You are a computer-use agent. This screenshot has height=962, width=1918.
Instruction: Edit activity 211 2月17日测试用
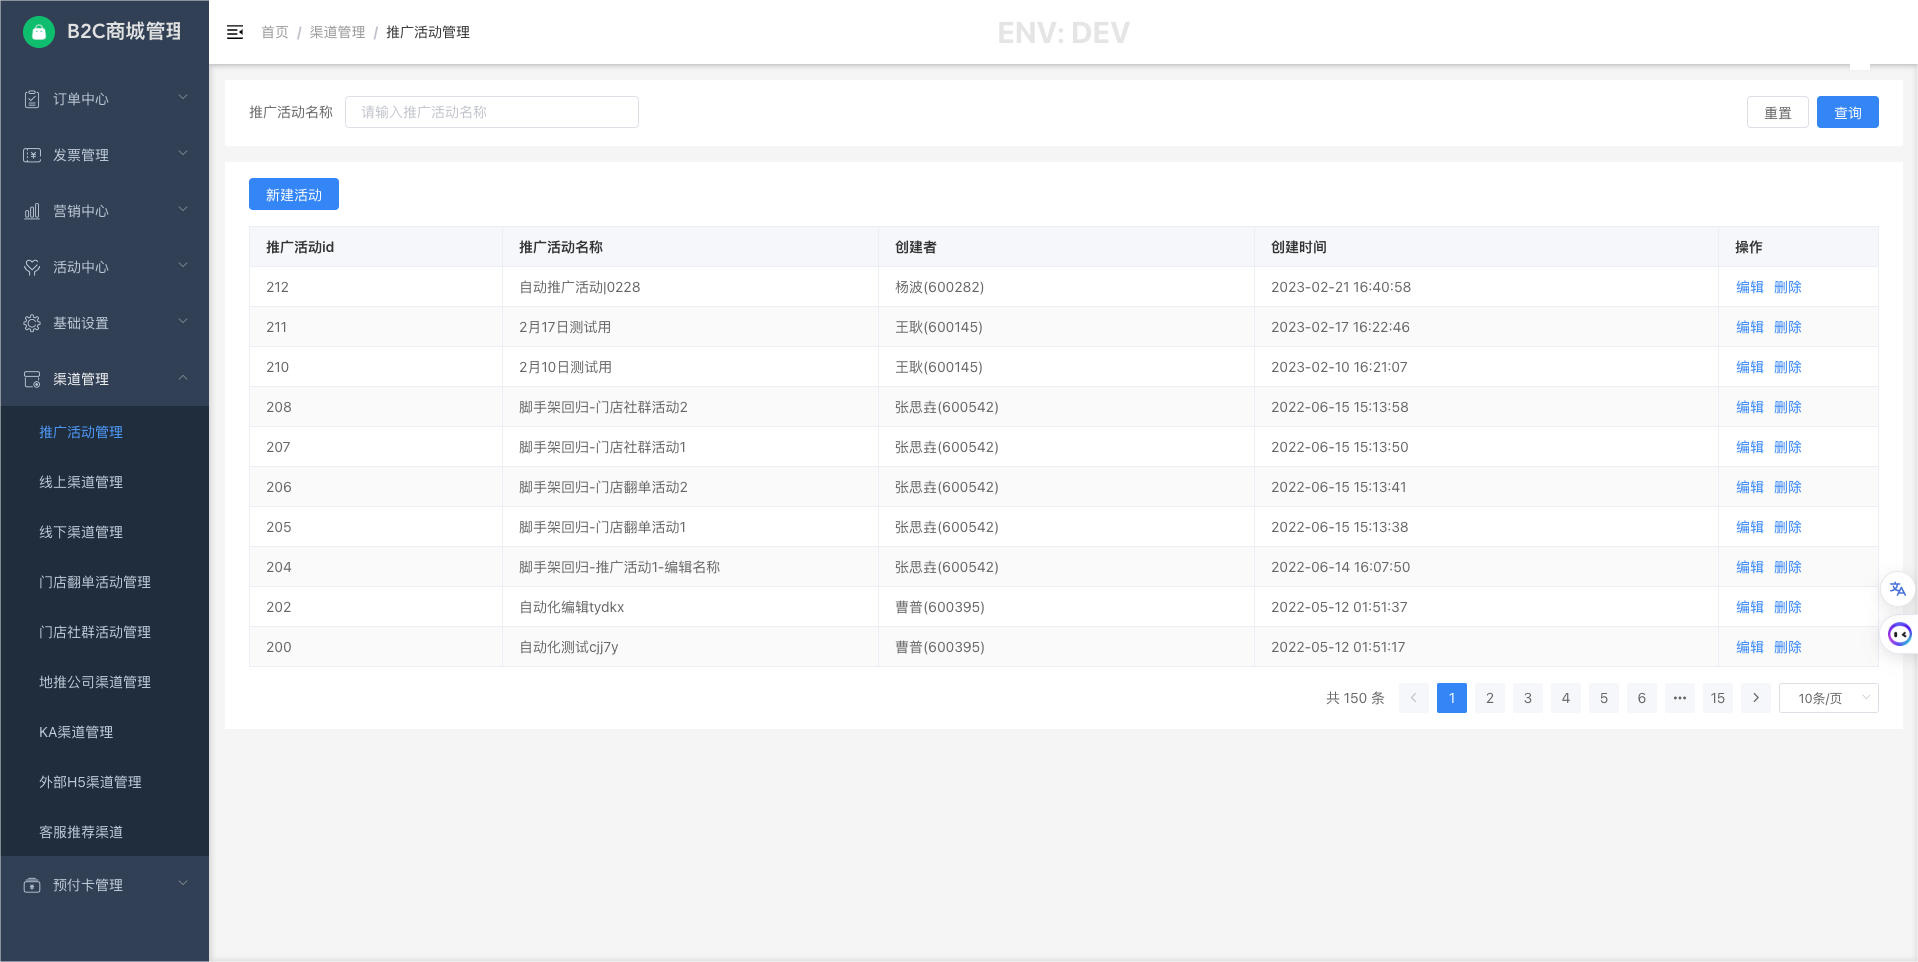pos(1750,327)
